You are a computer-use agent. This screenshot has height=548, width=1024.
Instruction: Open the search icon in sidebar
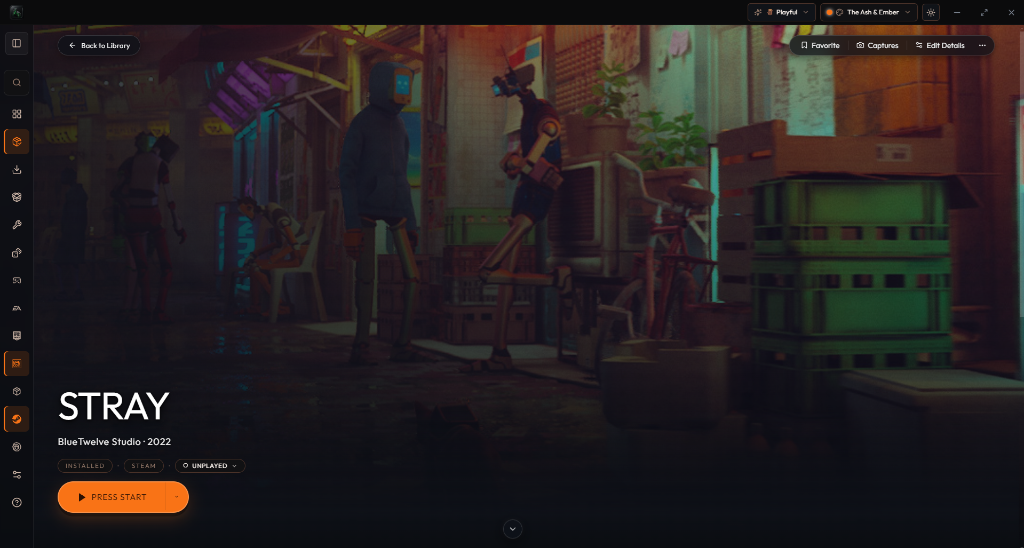coord(17,82)
